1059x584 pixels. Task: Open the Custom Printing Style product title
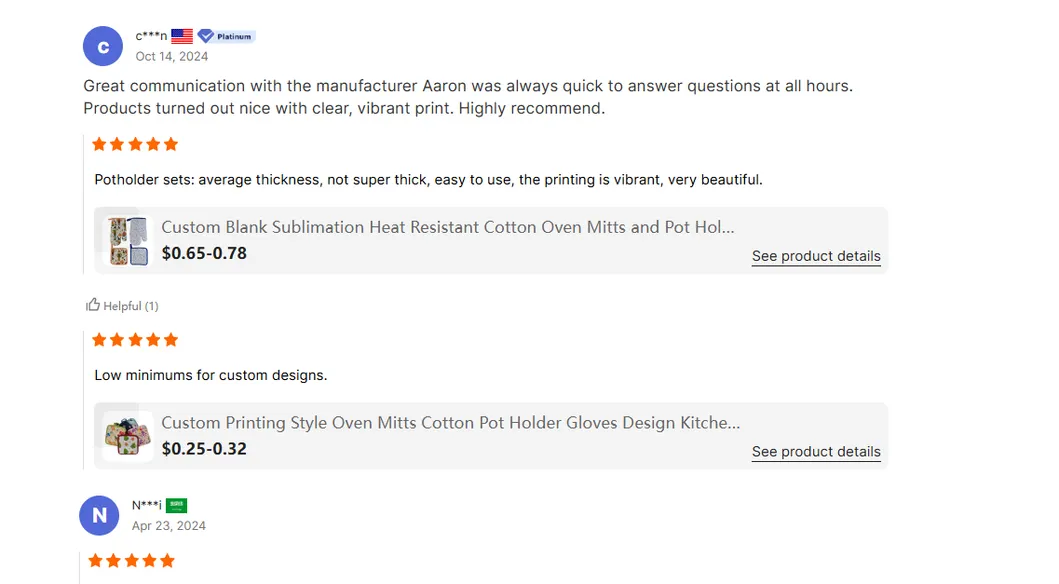click(x=451, y=423)
